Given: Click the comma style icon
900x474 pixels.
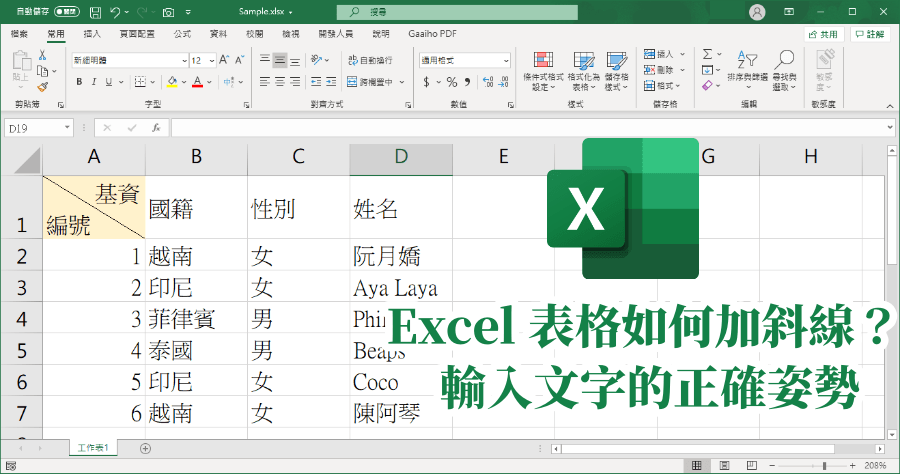Looking at the screenshot, I should pos(468,82).
